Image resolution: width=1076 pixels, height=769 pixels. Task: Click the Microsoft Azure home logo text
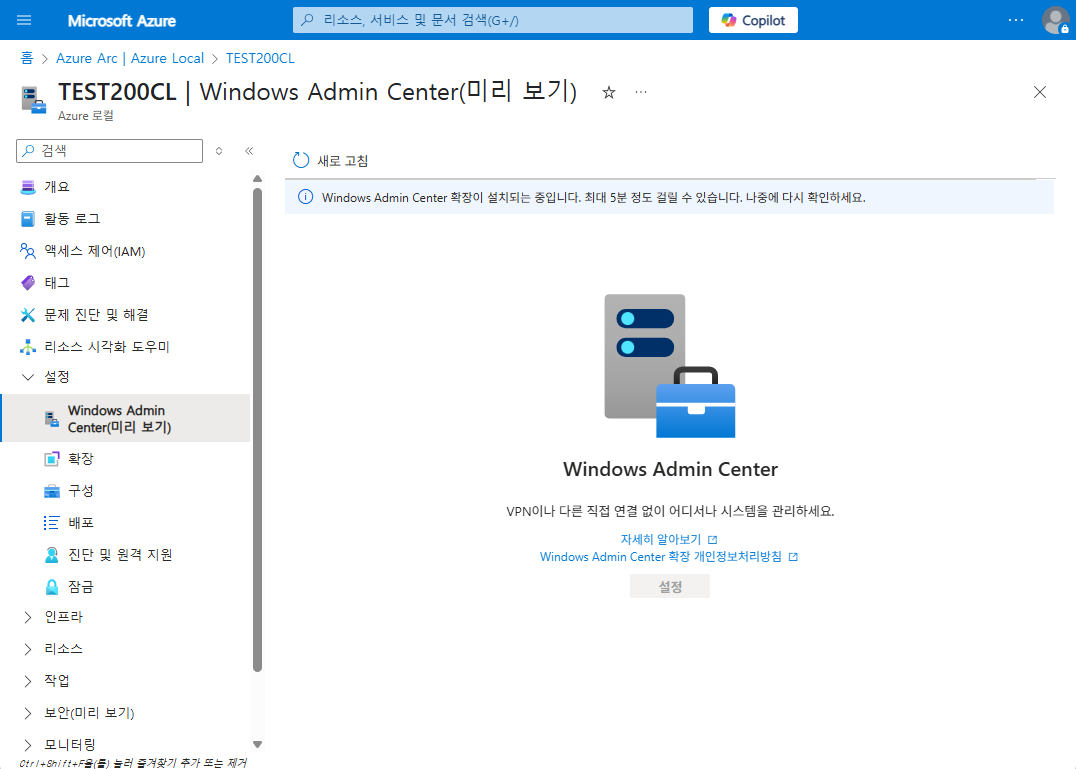tap(121, 21)
